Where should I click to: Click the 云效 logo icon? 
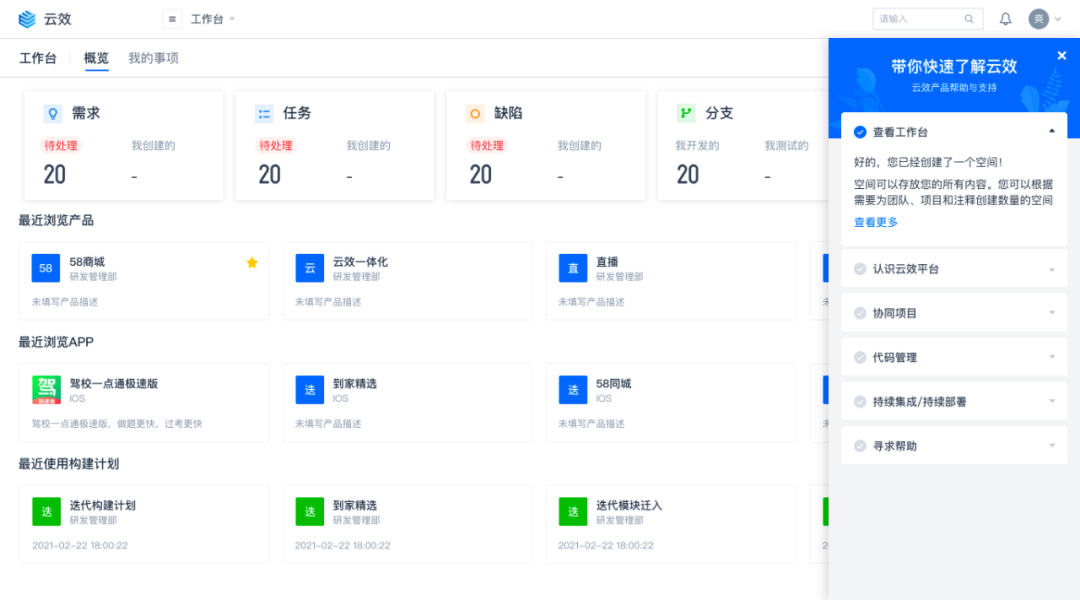click(27, 19)
